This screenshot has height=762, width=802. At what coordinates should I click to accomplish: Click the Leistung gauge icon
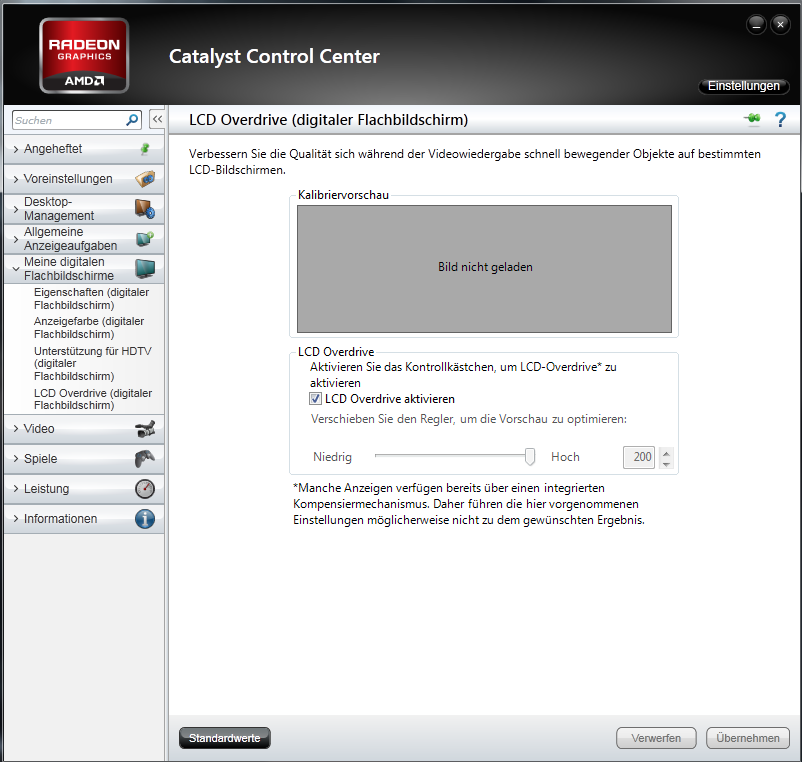tap(145, 488)
